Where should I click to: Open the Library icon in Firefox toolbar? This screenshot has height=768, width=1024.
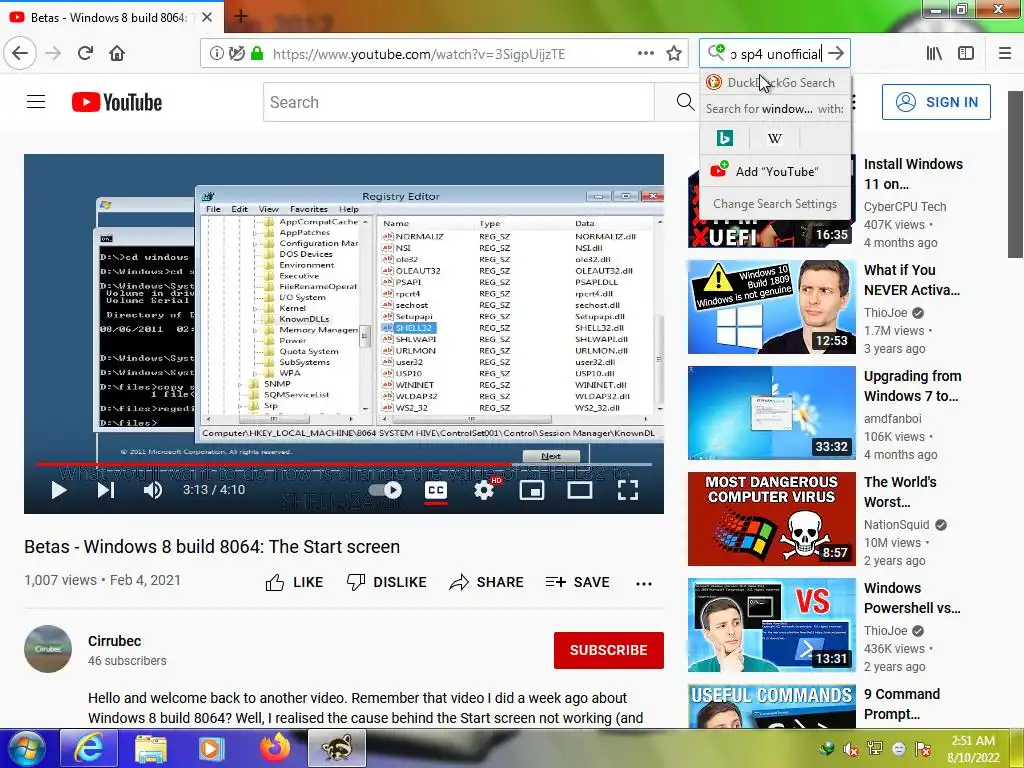click(934, 54)
